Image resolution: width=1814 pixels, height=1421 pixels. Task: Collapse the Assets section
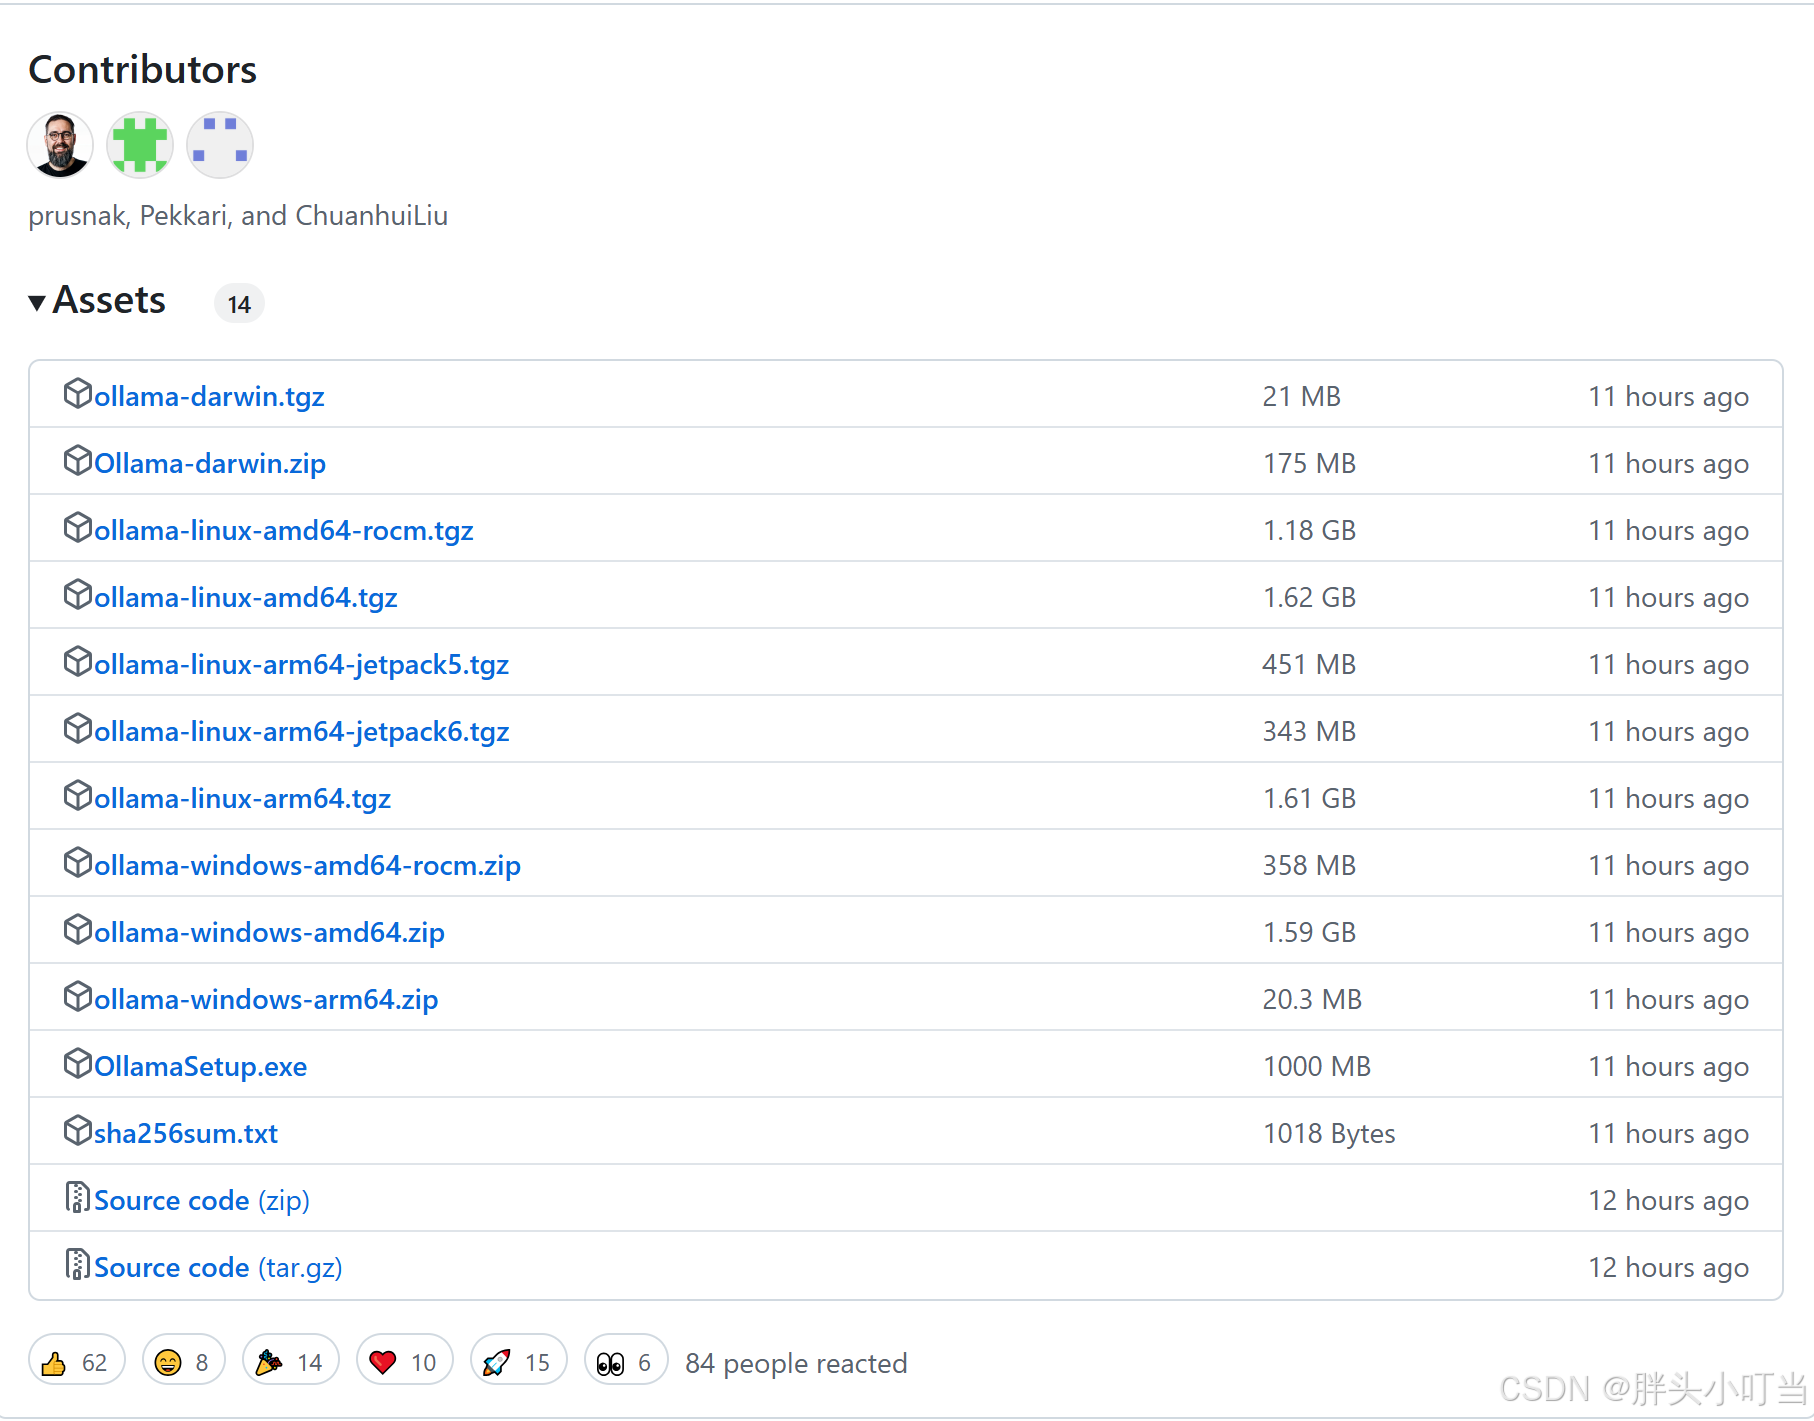(97, 301)
